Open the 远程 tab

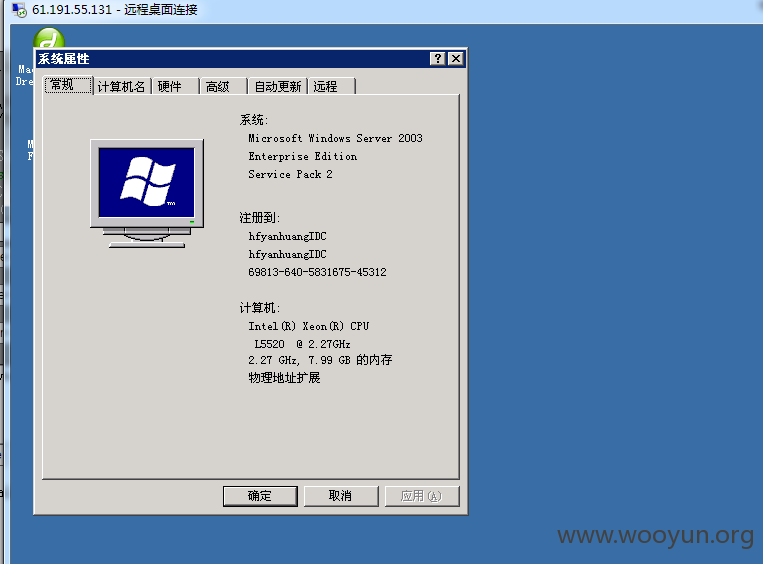coord(331,87)
